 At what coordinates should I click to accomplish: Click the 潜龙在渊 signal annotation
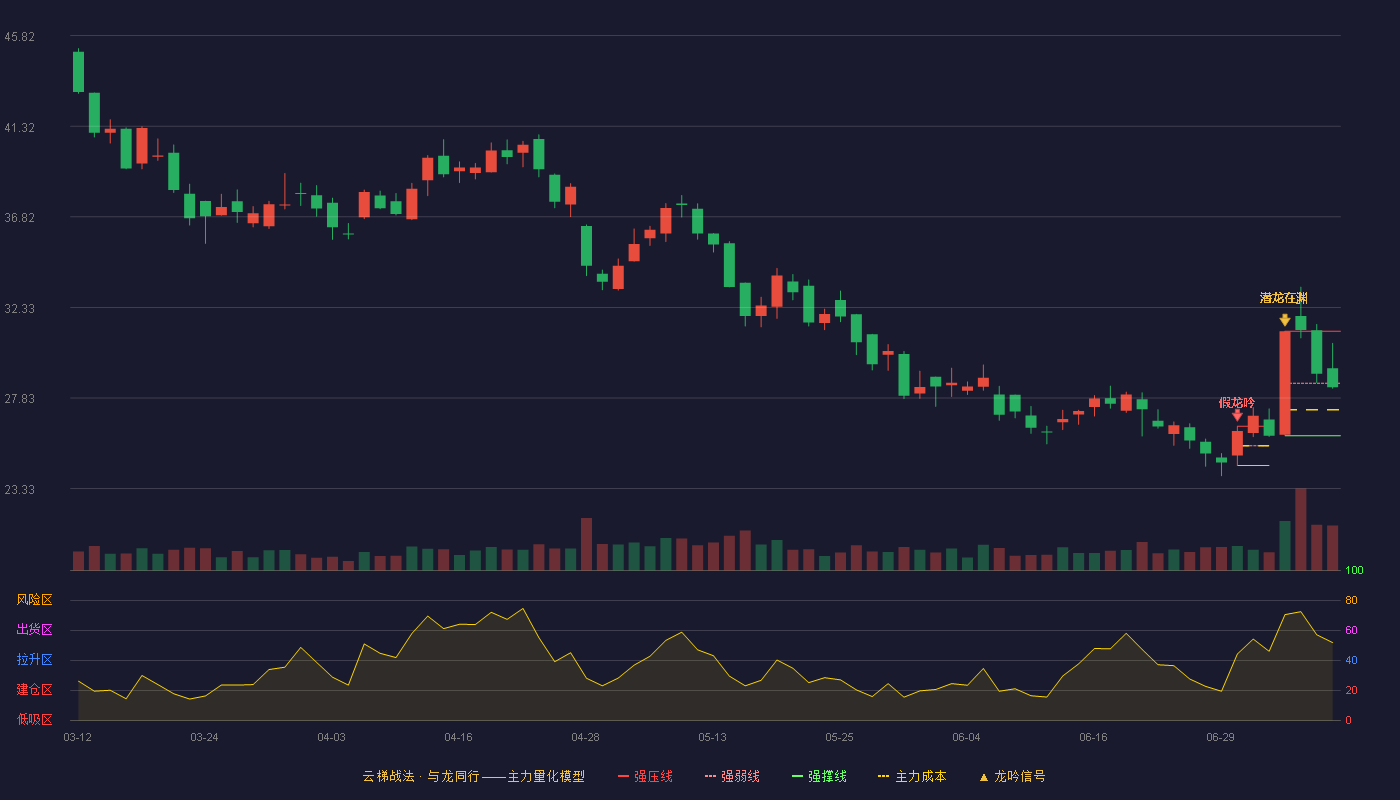pos(1284,298)
